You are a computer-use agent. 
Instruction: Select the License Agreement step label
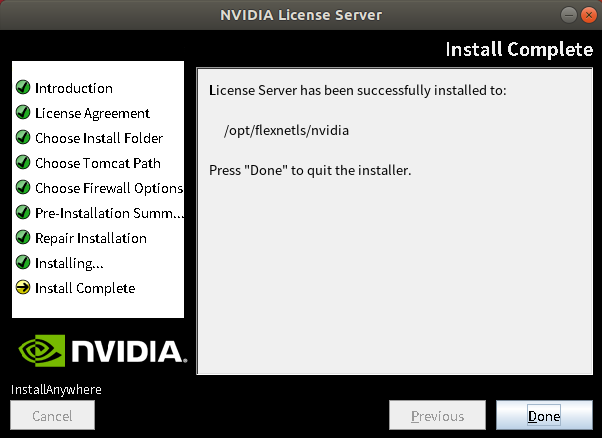tap(92, 113)
